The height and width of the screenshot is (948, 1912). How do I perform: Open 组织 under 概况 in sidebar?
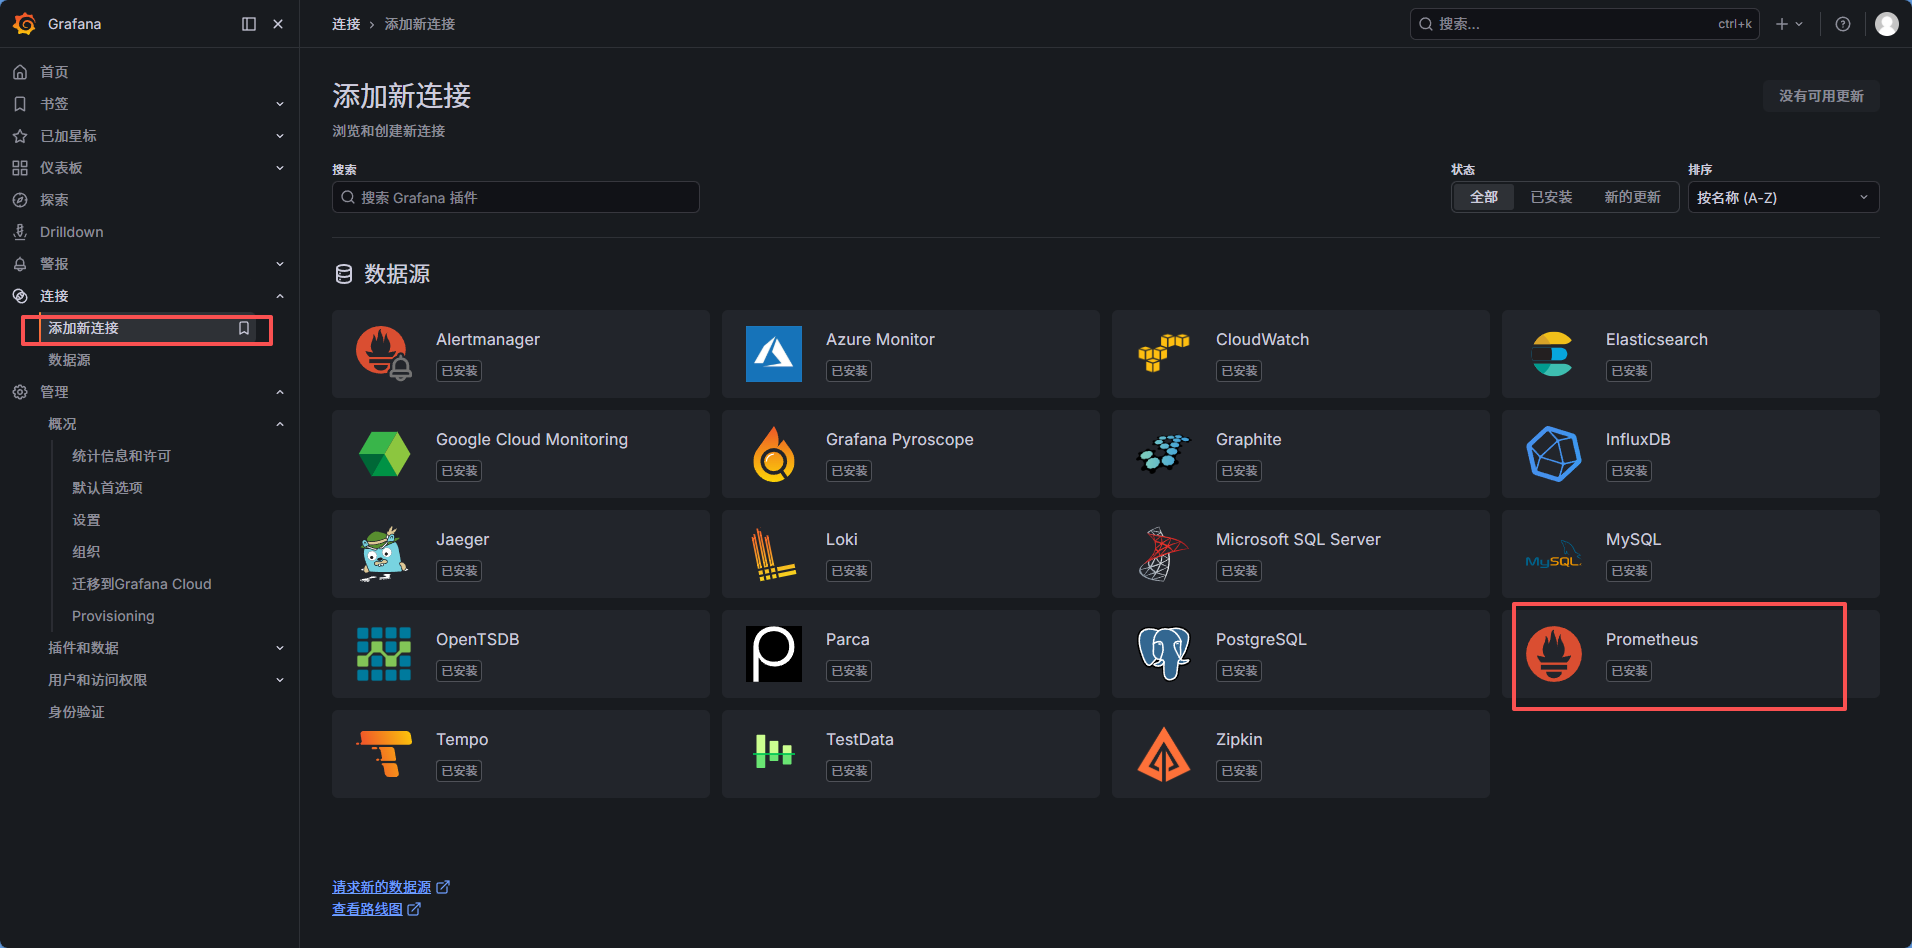pos(86,552)
